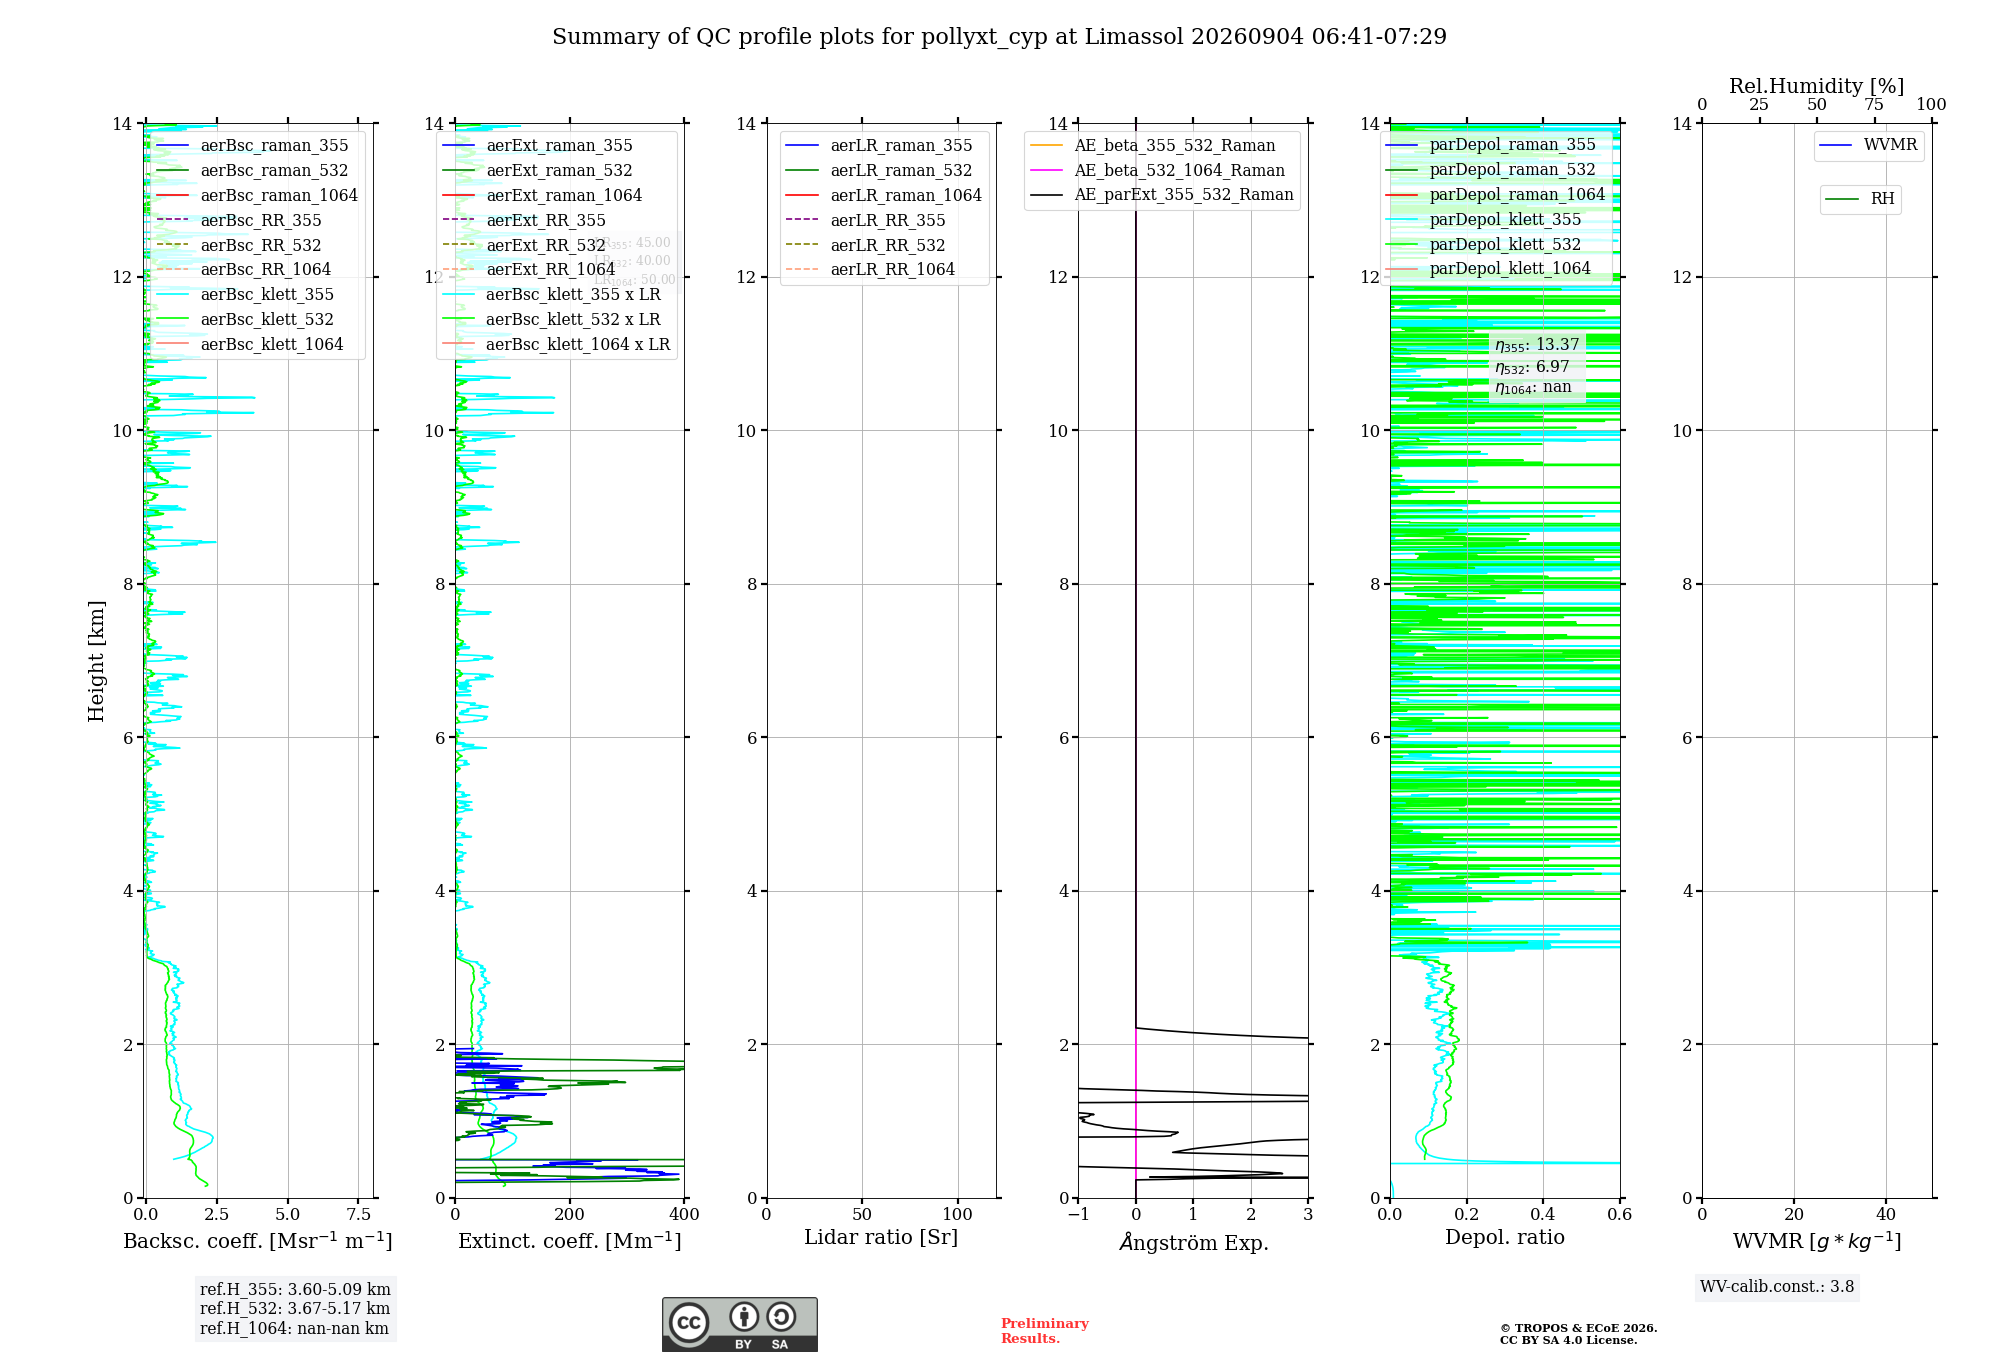Click the 'ref.H_355: 3.60-5.09 km' note

click(295, 1290)
